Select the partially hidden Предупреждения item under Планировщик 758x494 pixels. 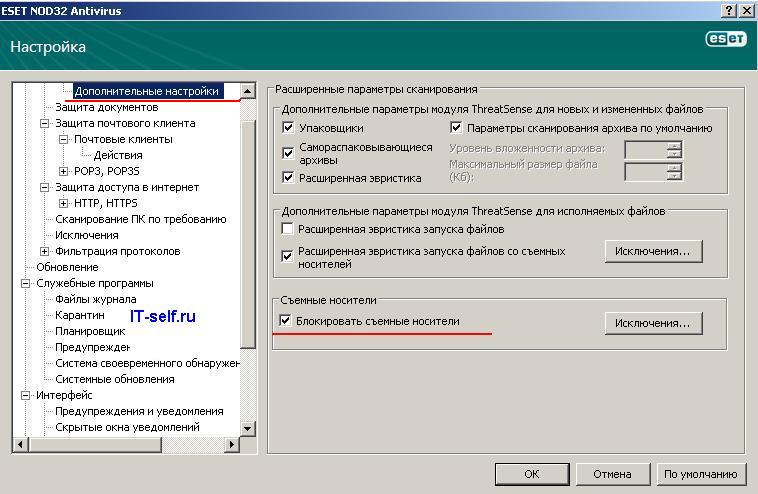click(x=92, y=347)
